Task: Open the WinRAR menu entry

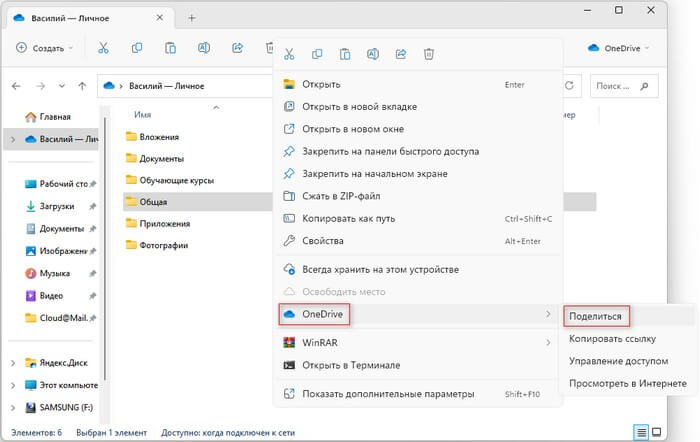Action: [417, 343]
